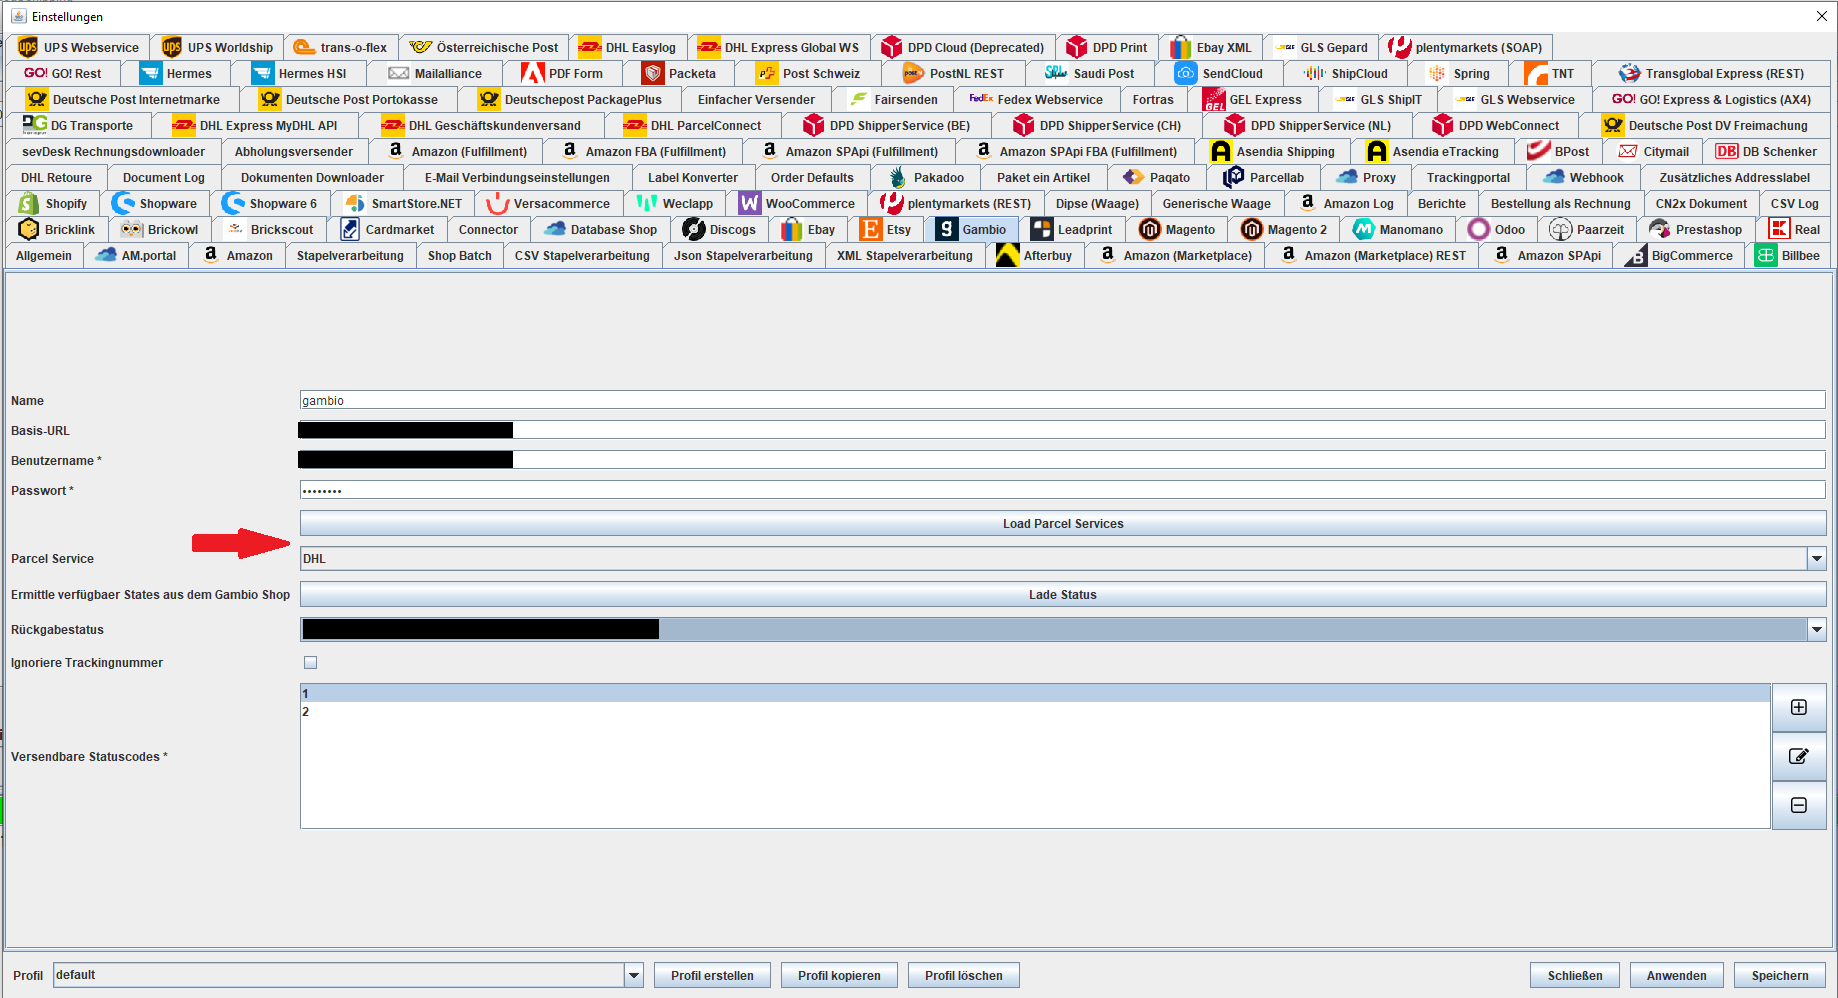The height and width of the screenshot is (998, 1838).
Task: Click the Pakadoo pineapple icon
Action: click(897, 177)
